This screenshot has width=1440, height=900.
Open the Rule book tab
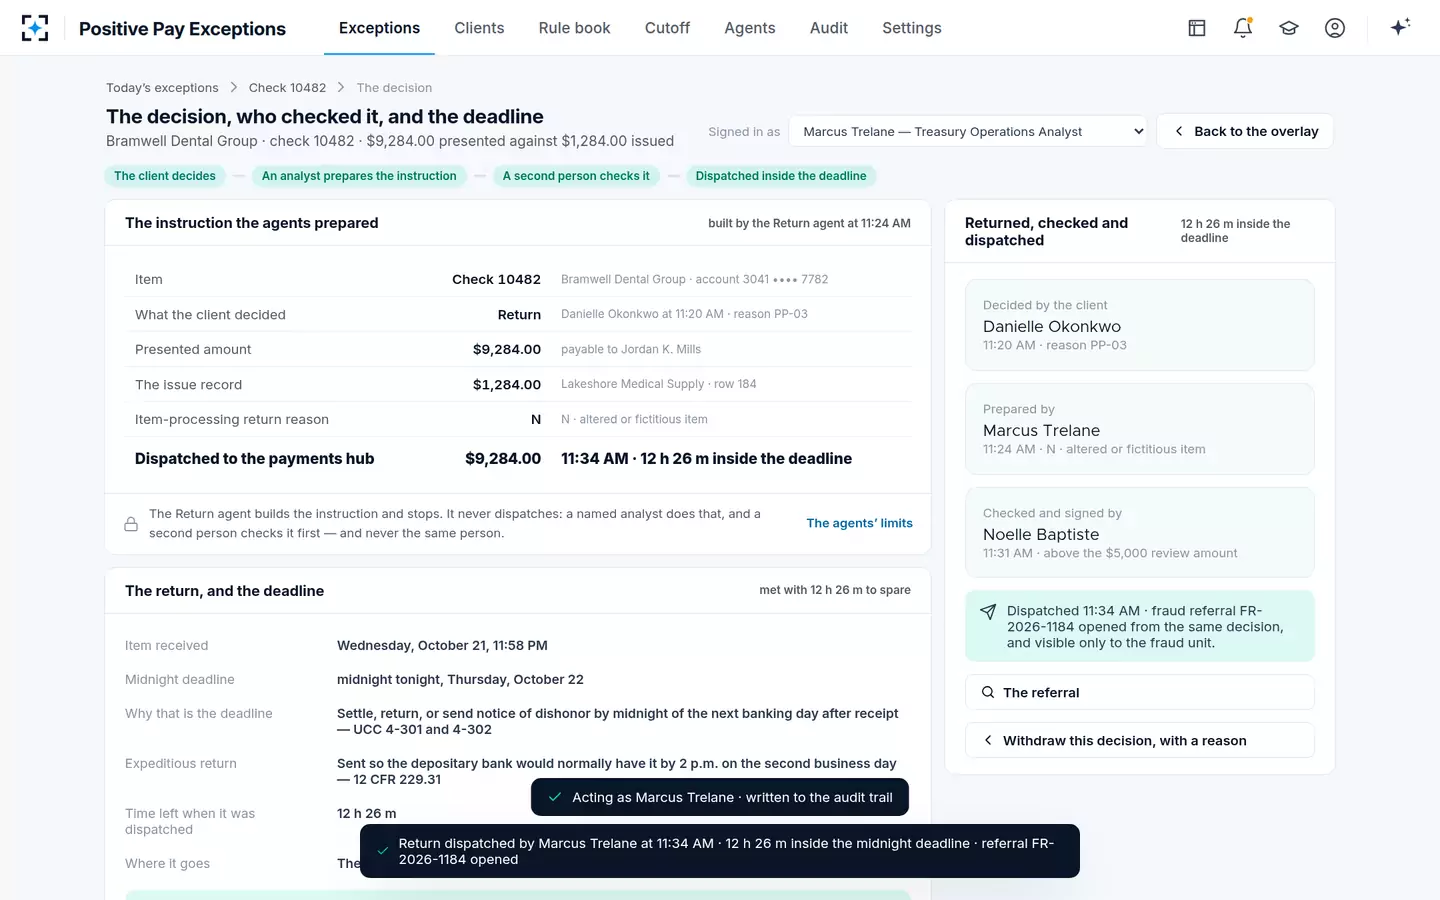574,28
